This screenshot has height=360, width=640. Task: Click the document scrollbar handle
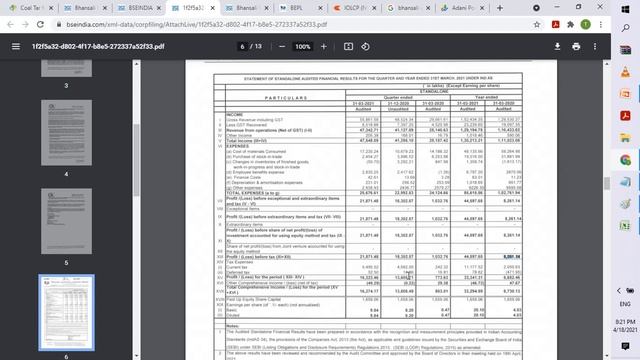pyautogui.click(x=607, y=184)
